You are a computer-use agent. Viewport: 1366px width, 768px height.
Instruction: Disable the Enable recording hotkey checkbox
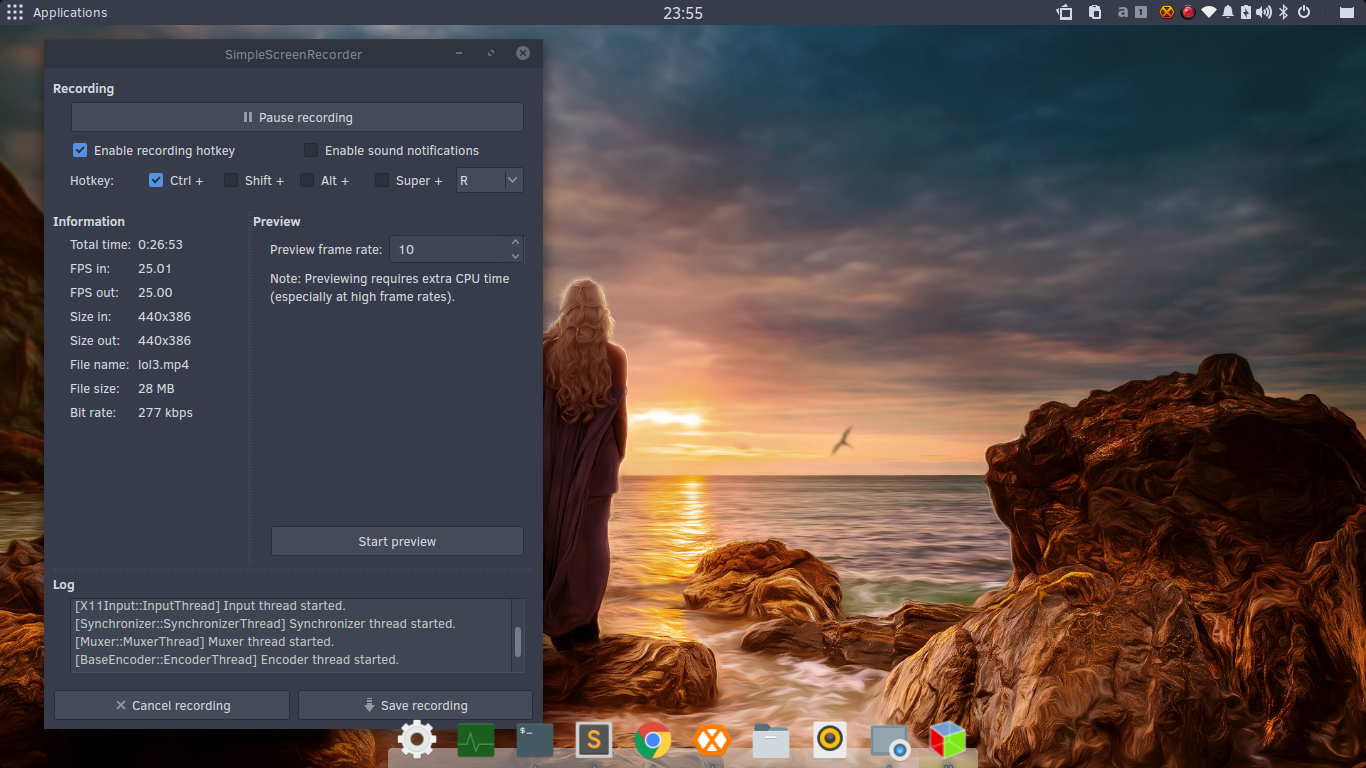[x=80, y=150]
